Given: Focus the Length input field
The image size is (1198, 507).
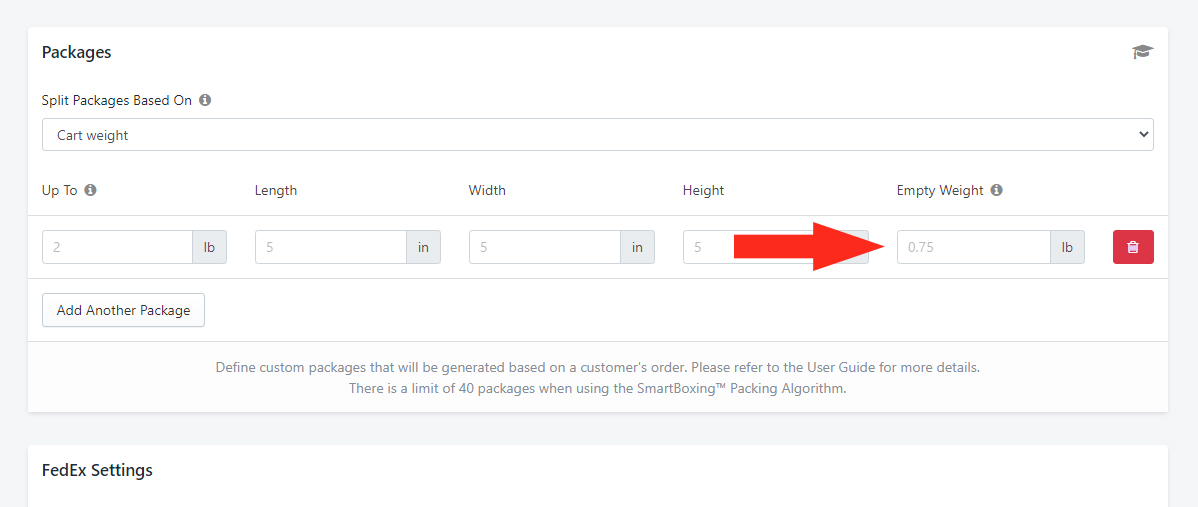Looking at the screenshot, I should [331, 247].
